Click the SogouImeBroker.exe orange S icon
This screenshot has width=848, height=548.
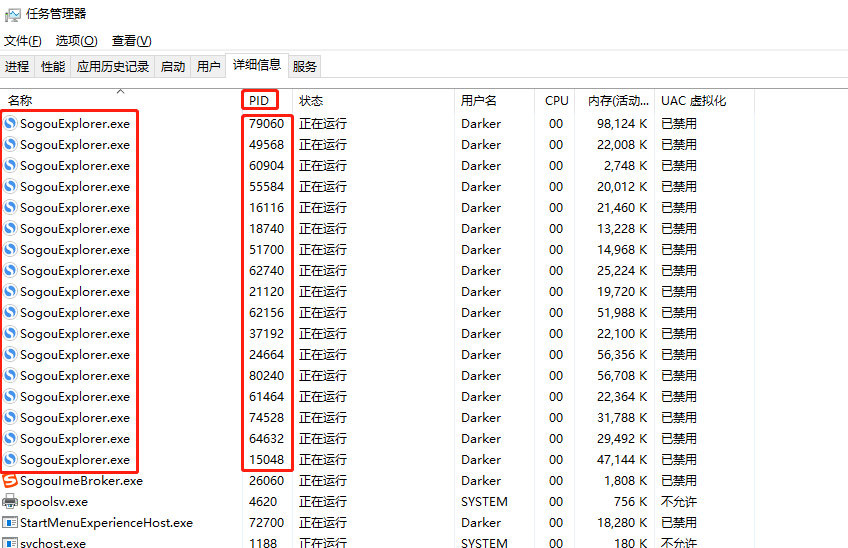(10, 480)
